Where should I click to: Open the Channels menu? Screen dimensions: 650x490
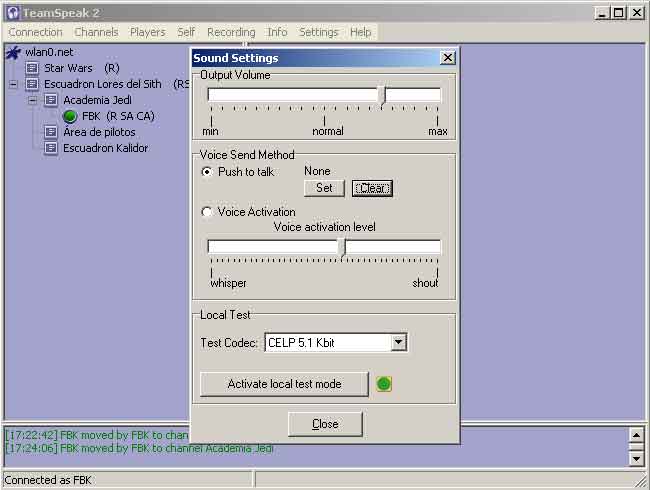96,32
